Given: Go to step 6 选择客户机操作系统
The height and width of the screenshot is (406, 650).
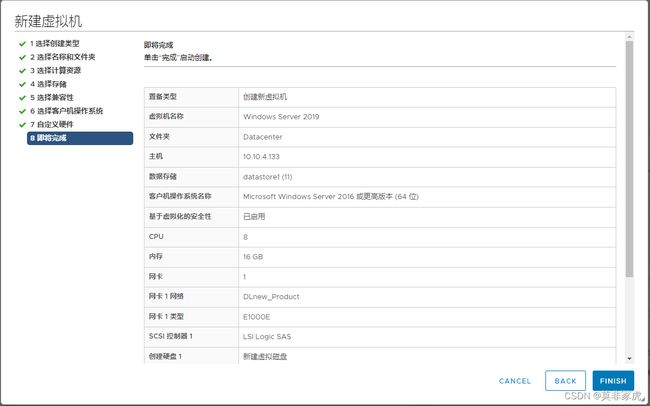Looking at the screenshot, I should click(66, 111).
